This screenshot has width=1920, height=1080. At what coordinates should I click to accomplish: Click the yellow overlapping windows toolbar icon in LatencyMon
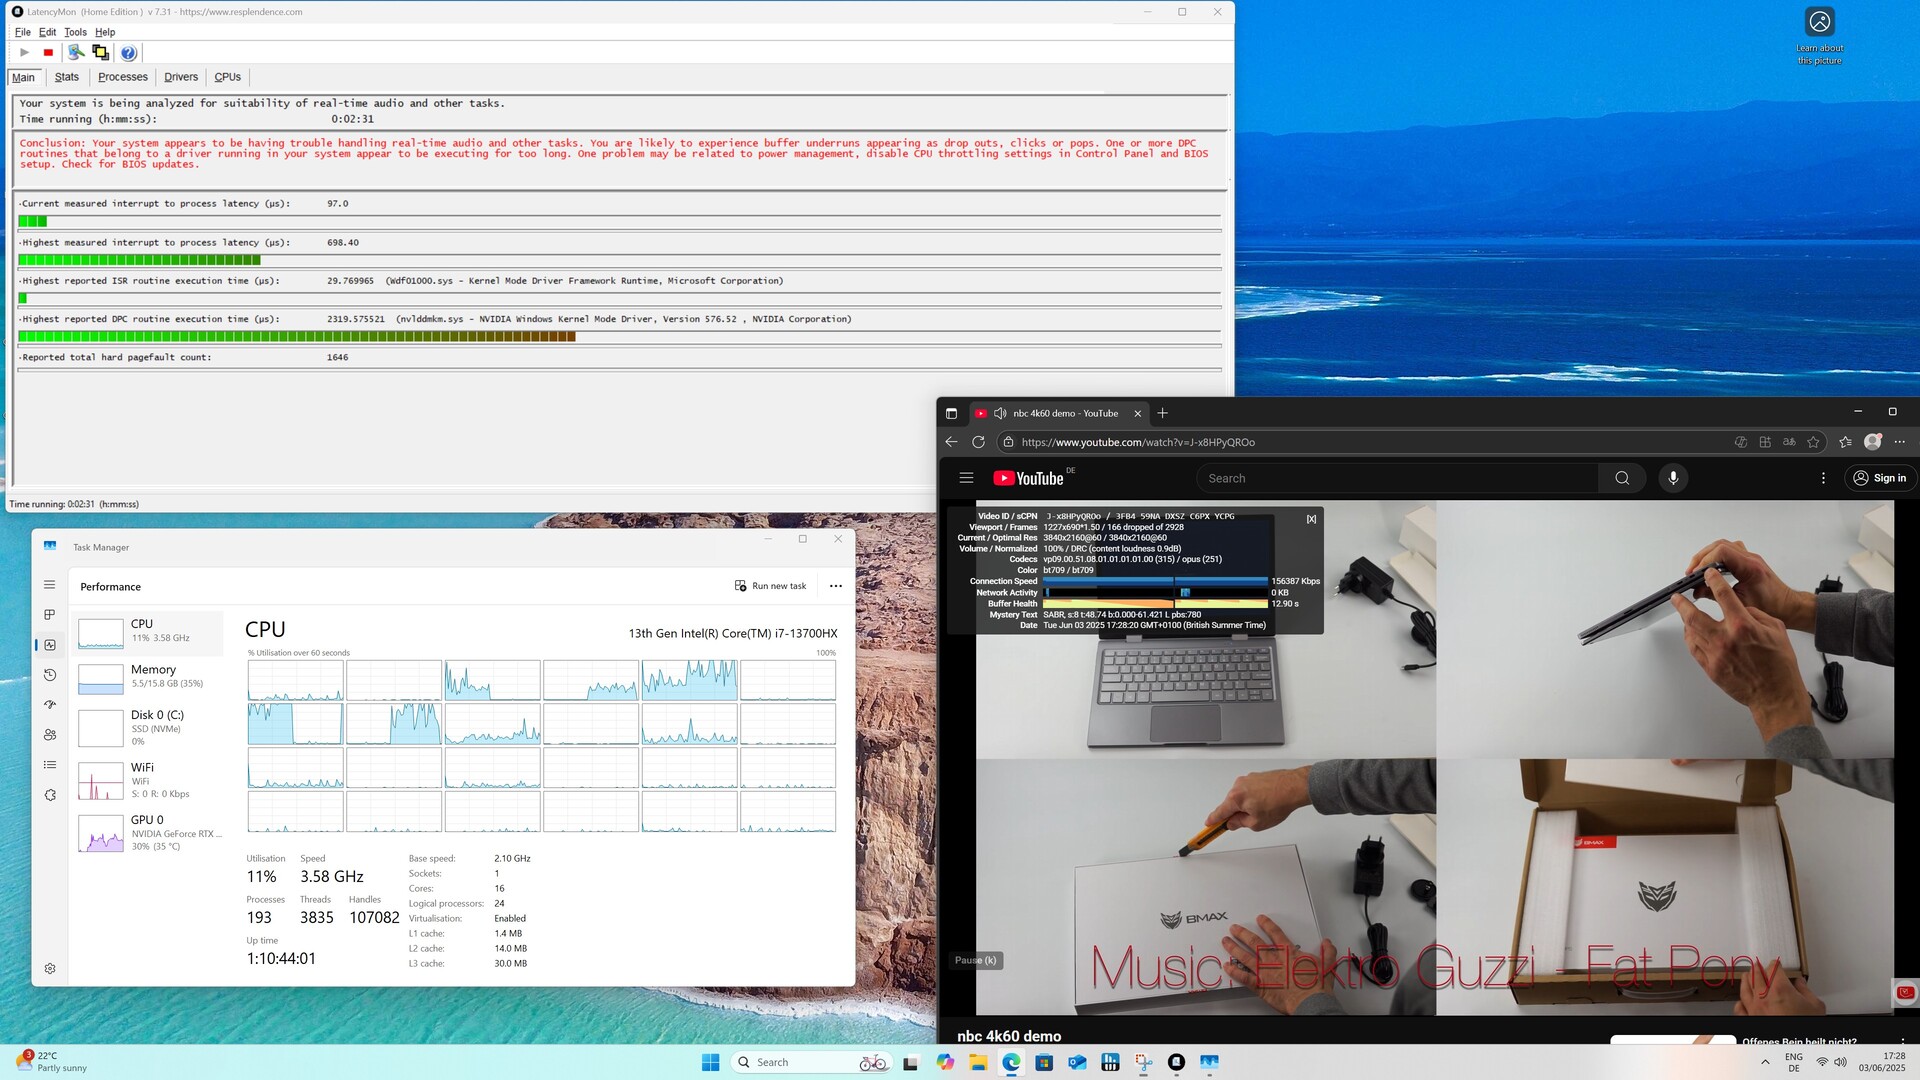tap(100, 52)
